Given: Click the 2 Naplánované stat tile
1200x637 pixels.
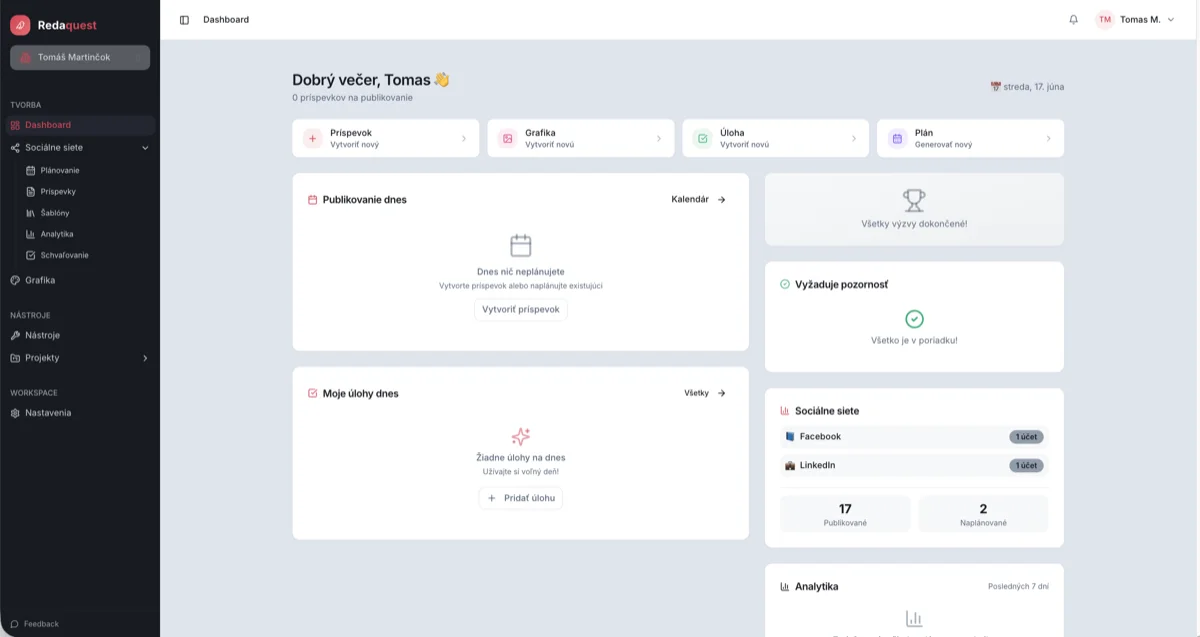Looking at the screenshot, I should 983,514.
